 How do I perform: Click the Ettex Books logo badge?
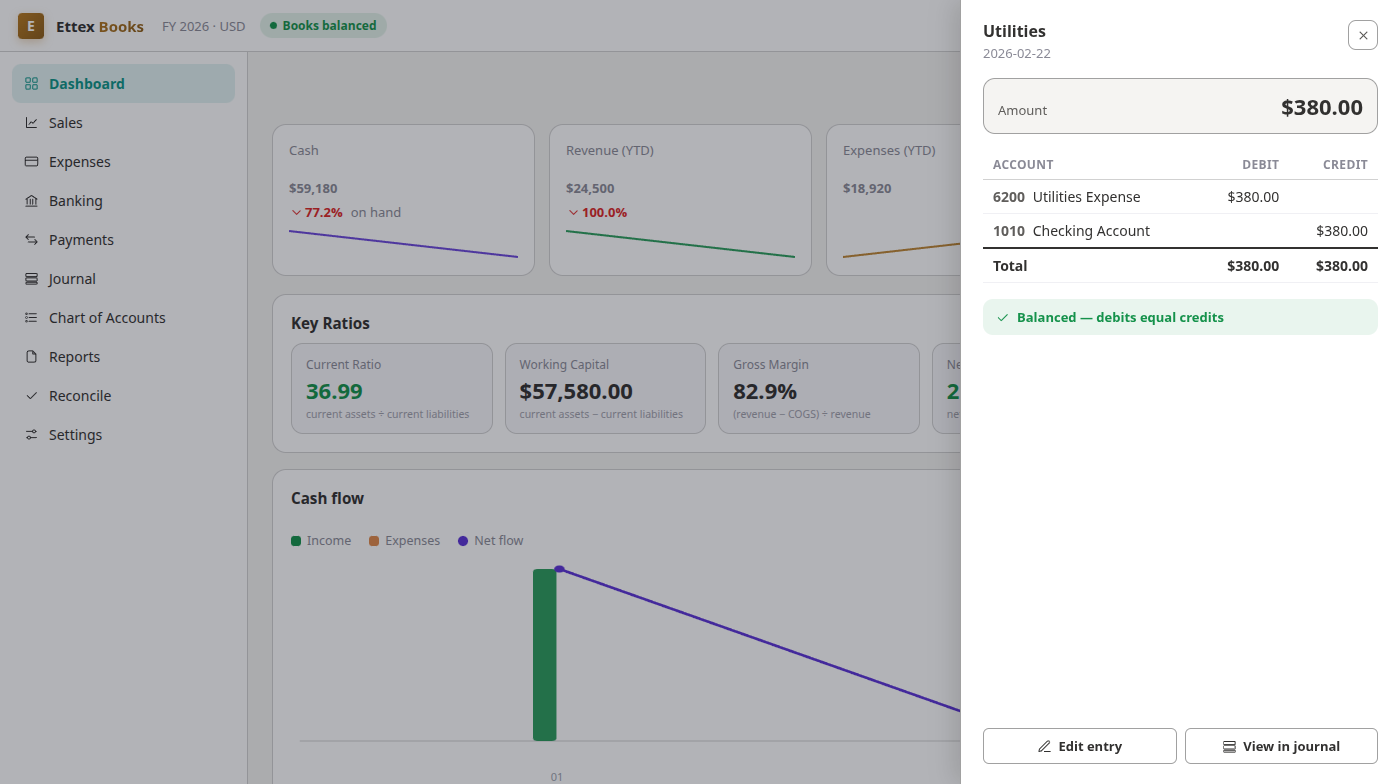pos(31,26)
